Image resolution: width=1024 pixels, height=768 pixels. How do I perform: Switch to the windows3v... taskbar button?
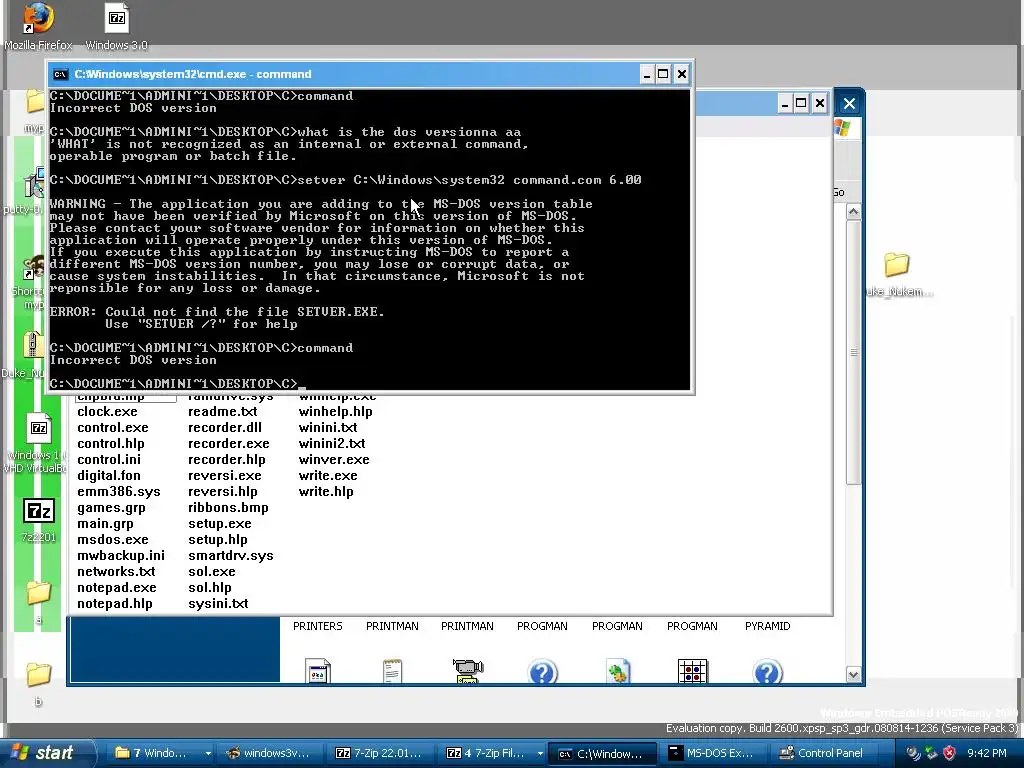point(268,753)
